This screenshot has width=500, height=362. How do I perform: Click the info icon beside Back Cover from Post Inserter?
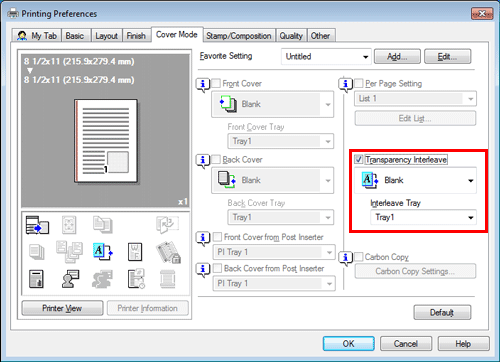pos(203,270)
